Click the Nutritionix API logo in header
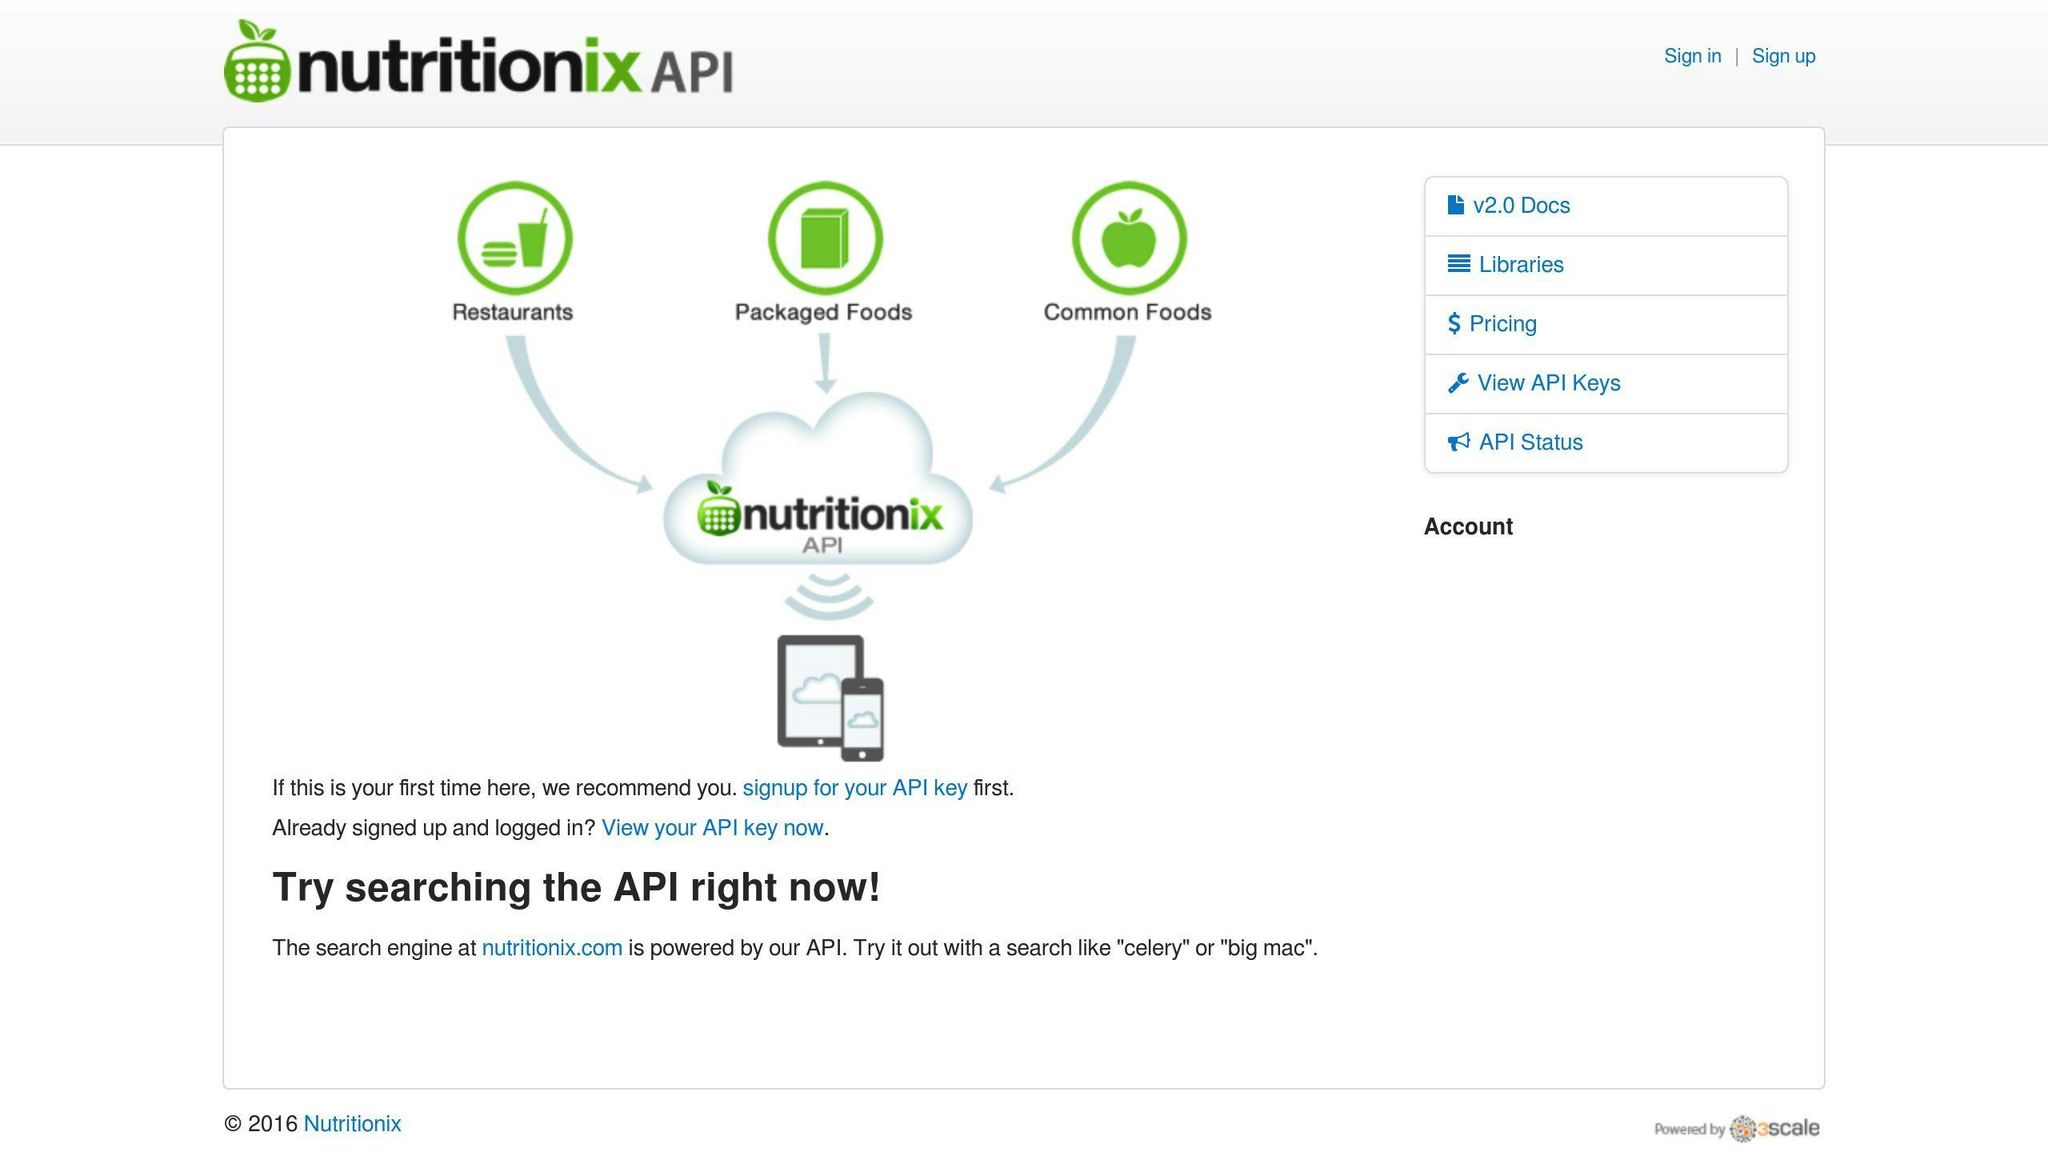This screenshot has height=1152, width=2048. (478, 62)
